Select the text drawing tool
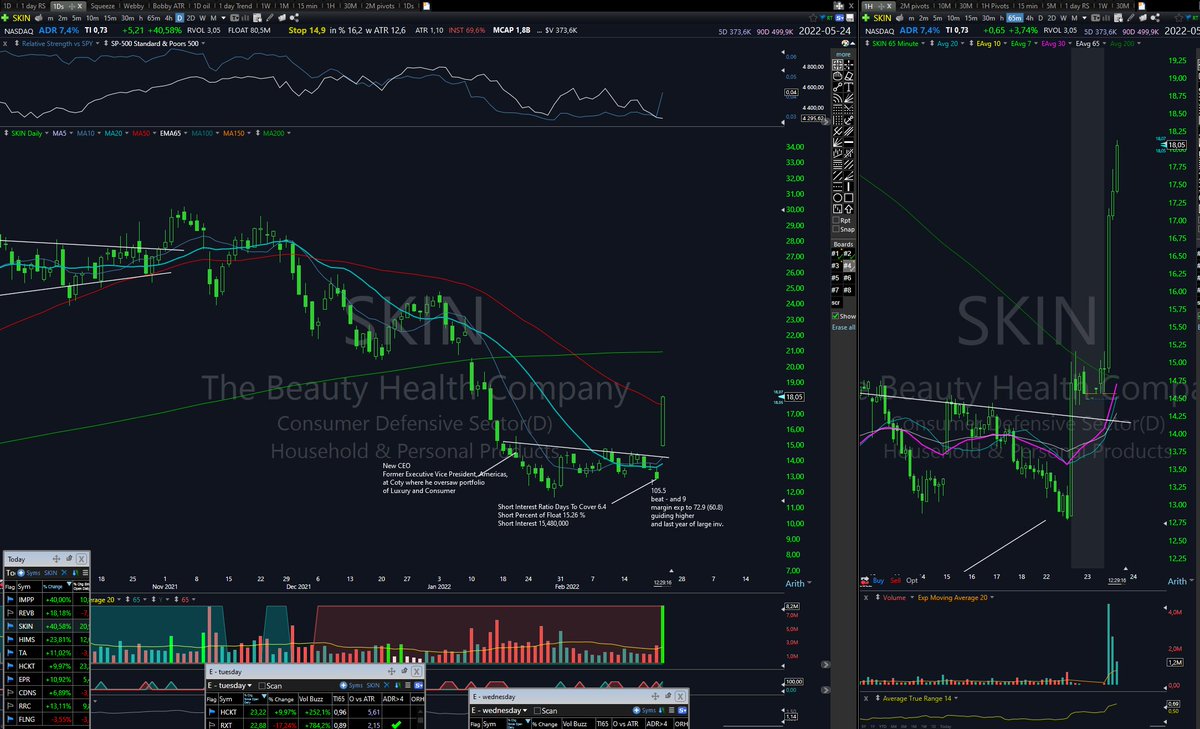 [x=849, y=87]
